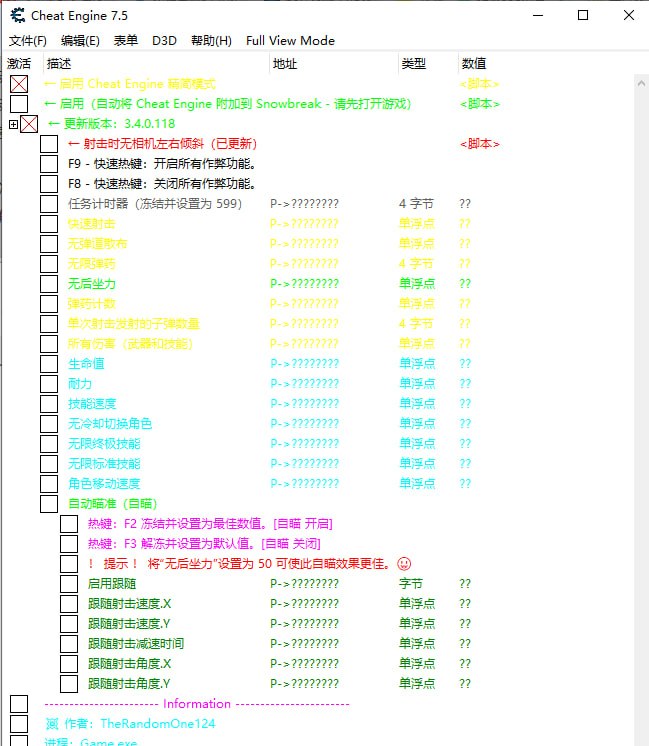Image resolution: width=649 pixels, height=746 pixels.
Task: Check the F9 快速热键 entry
Action: pyautogui.click(x=49, y=164)
